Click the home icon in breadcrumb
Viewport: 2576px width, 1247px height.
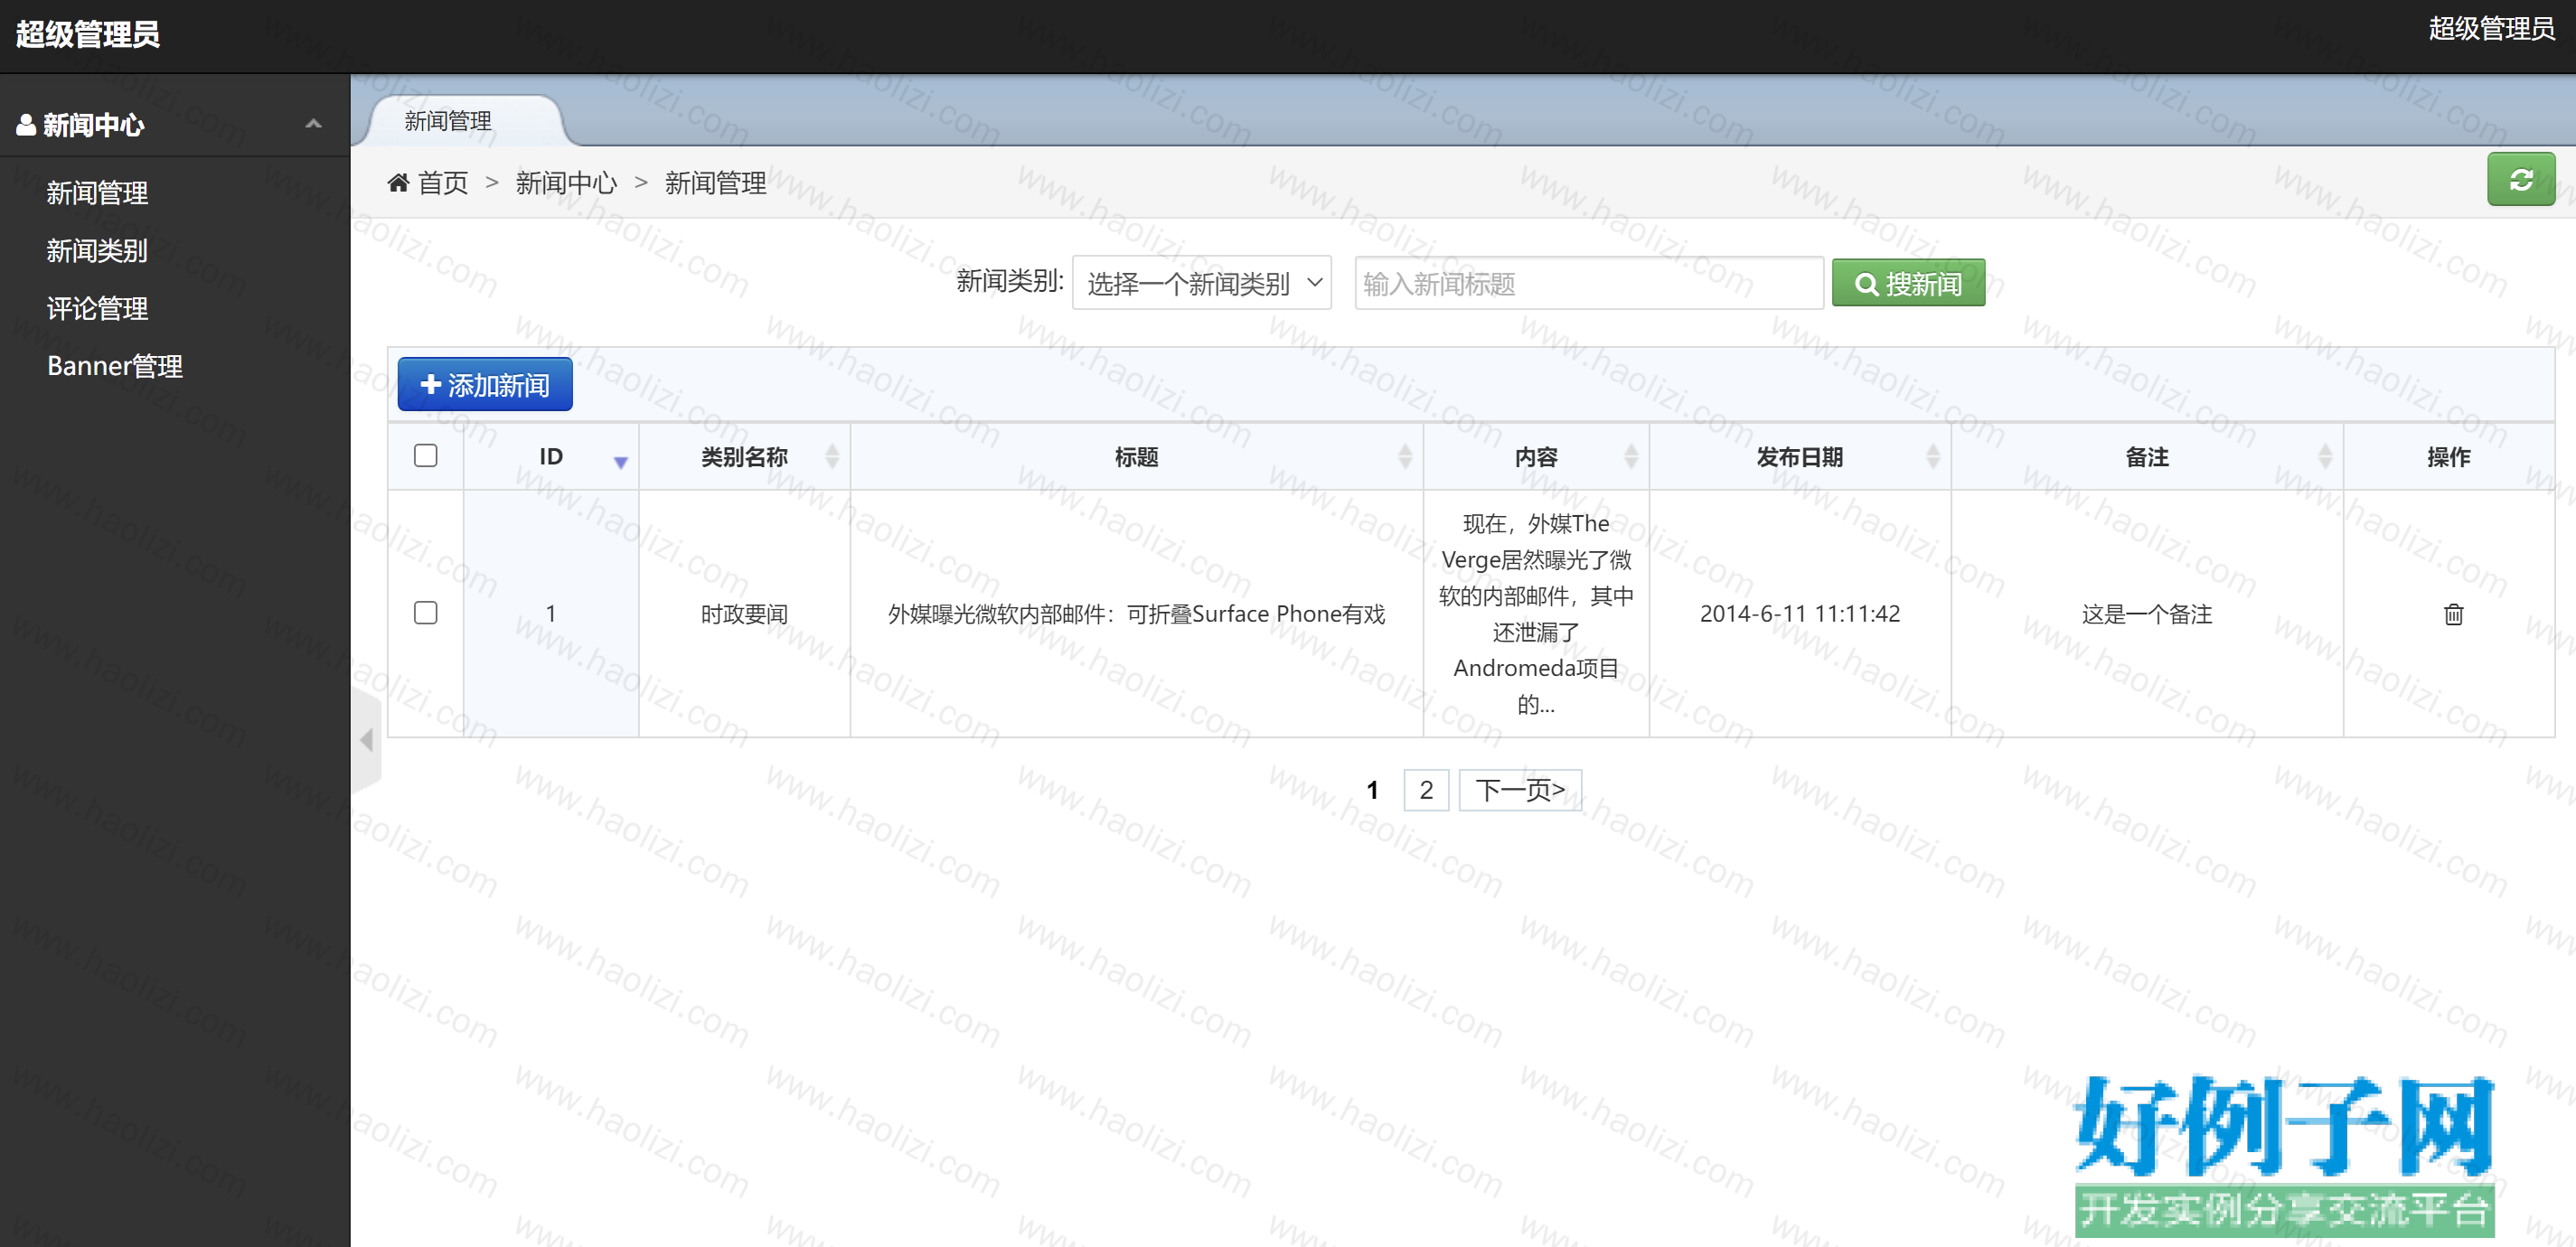click(398, 182)
